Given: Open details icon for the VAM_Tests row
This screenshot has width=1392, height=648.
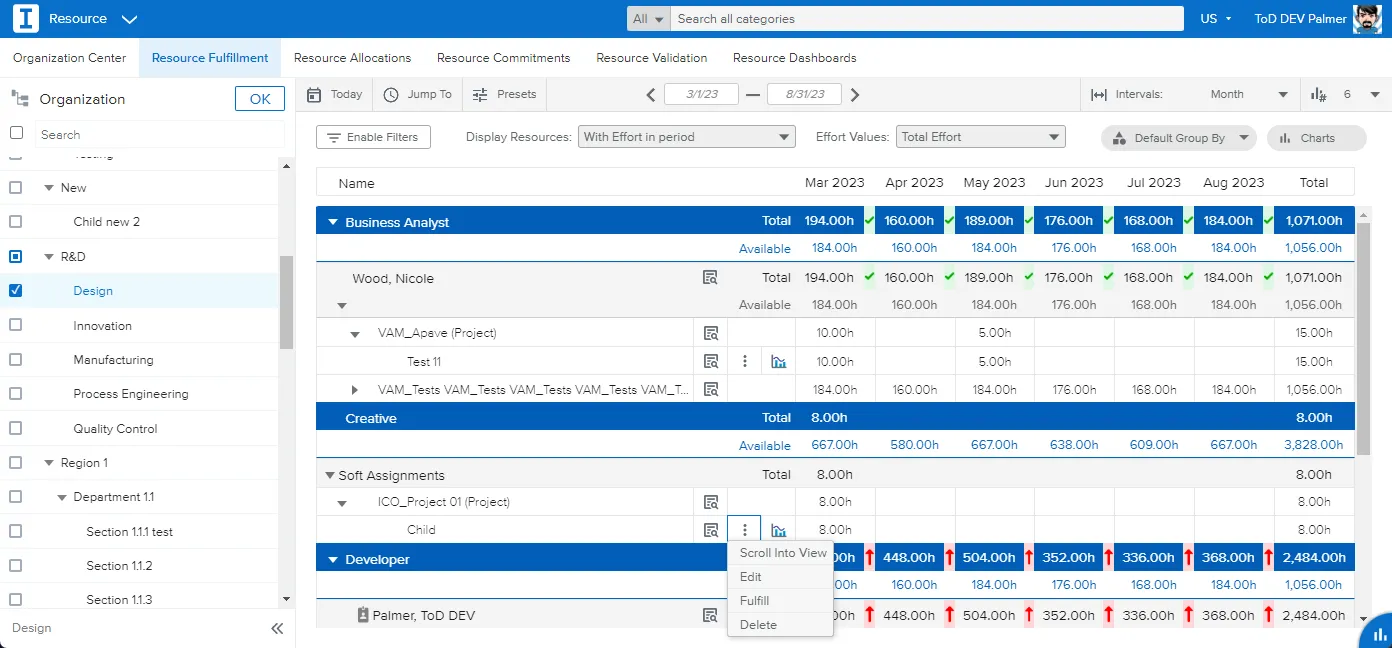Looking at the screenshot, I should pyautogui.click(x=710, y=389).
